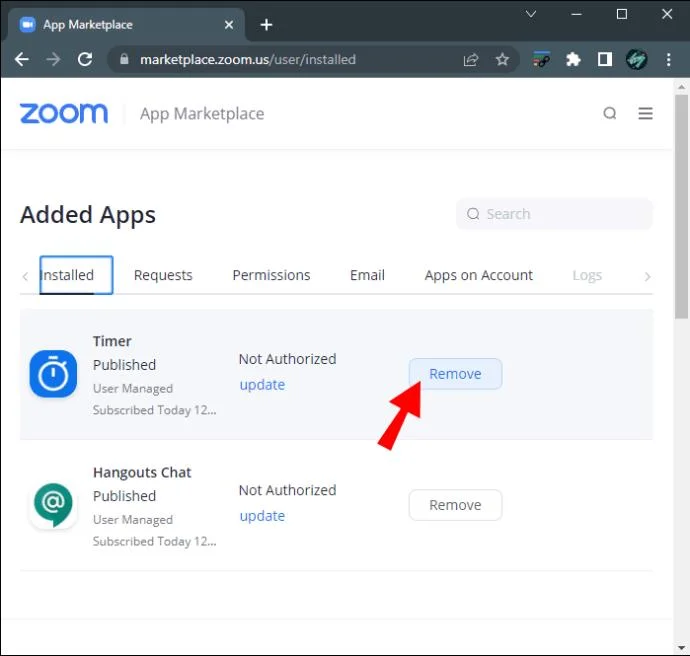Click update link for Timer
This screenshot has height=656, width=690.
coord(262,385)
